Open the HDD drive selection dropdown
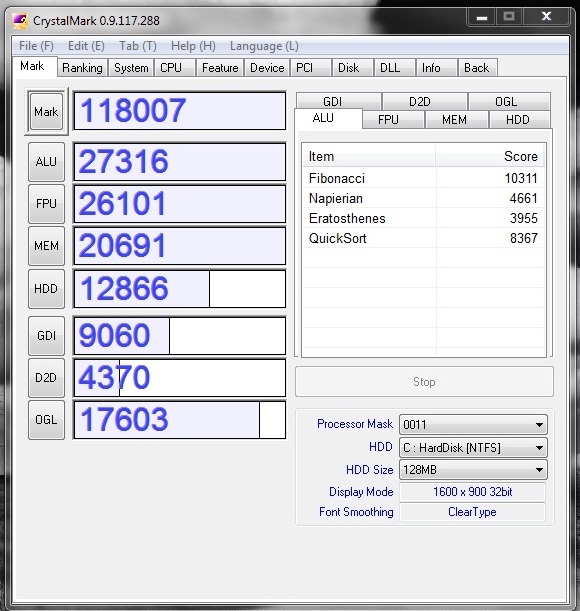Viewport: 580px width, 611px height. coord(473,447)
